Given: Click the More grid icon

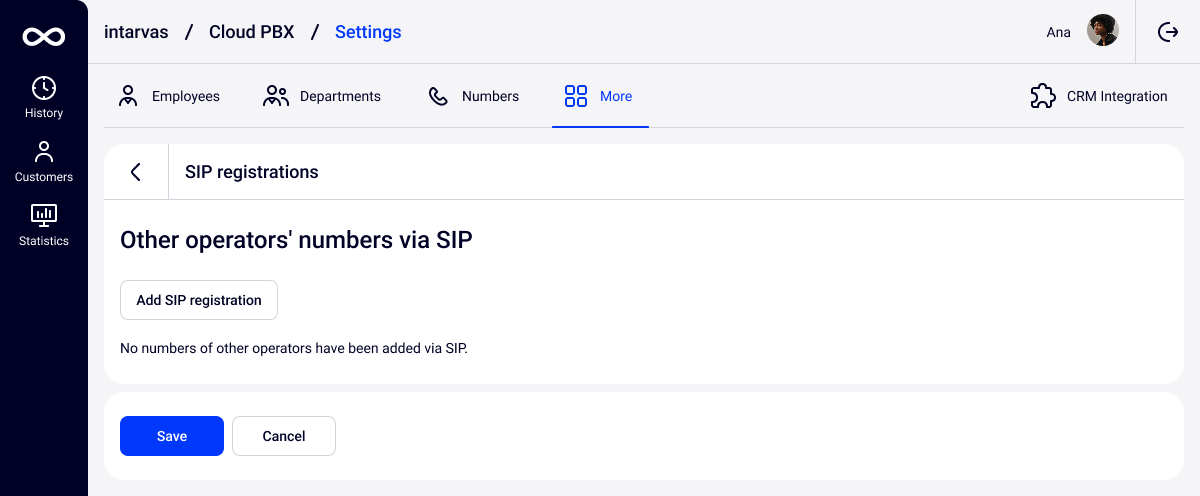Looking at the screenshot, I should coord(575,96).
